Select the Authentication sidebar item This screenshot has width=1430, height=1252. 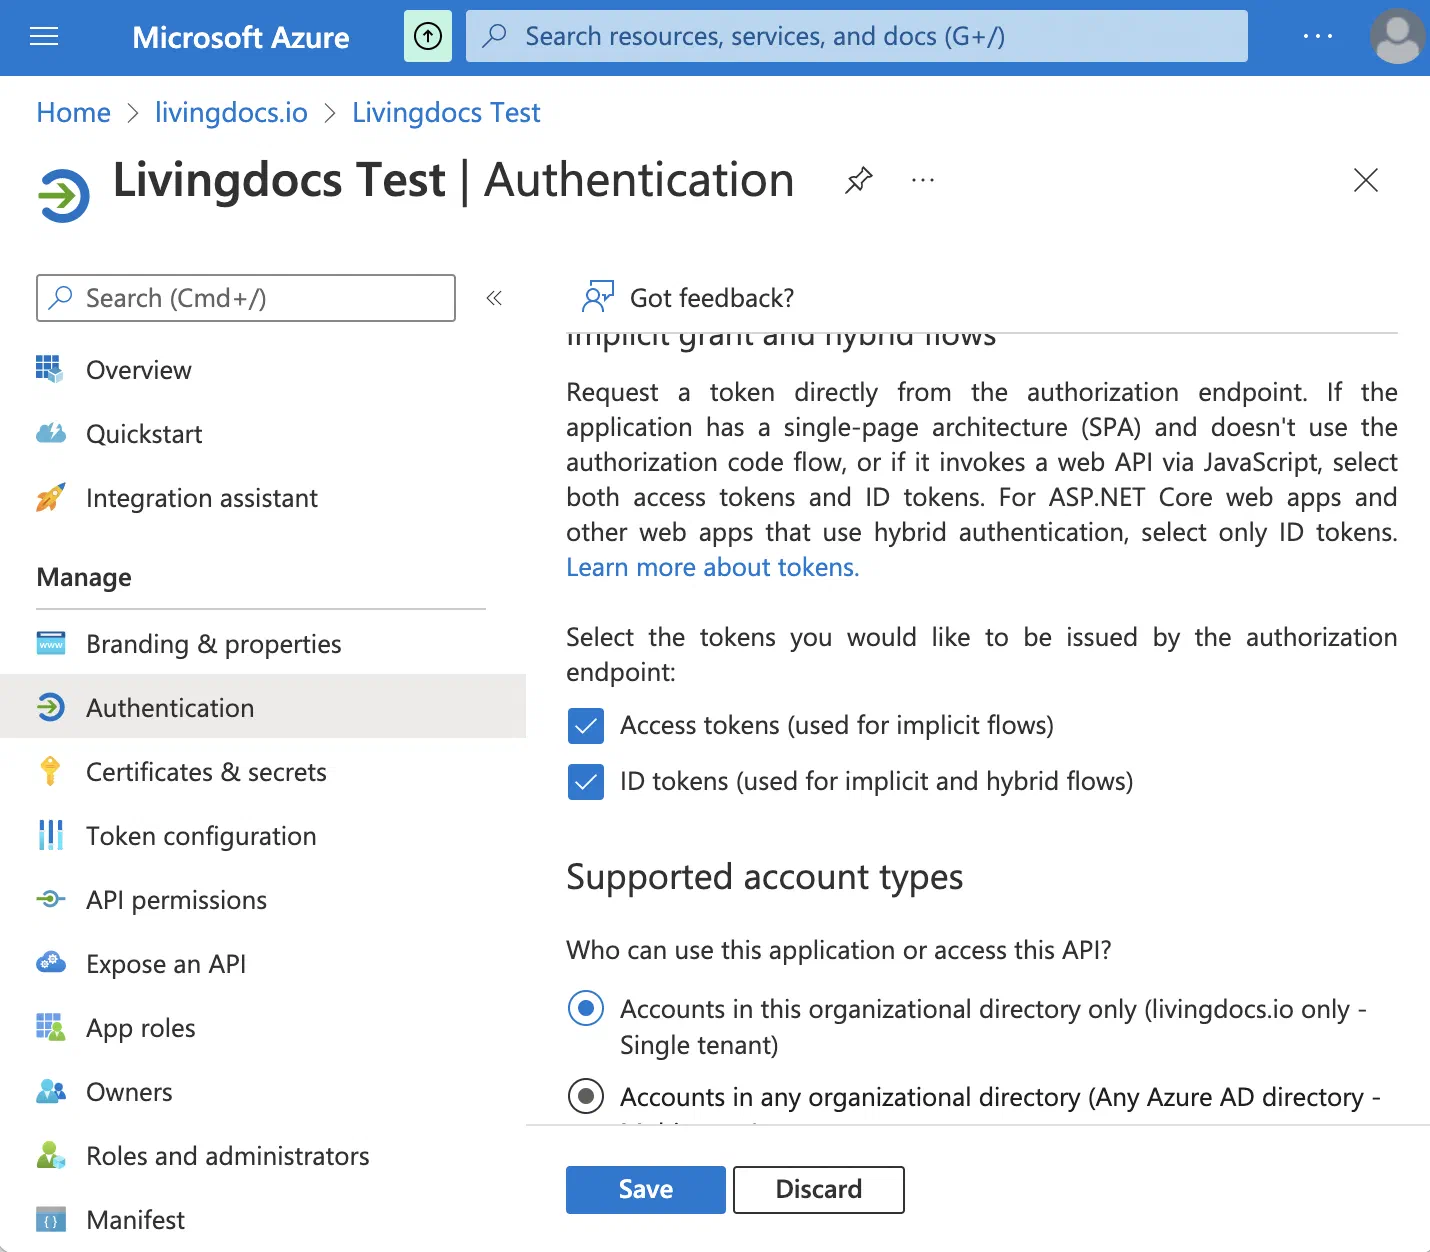point(263,708)
